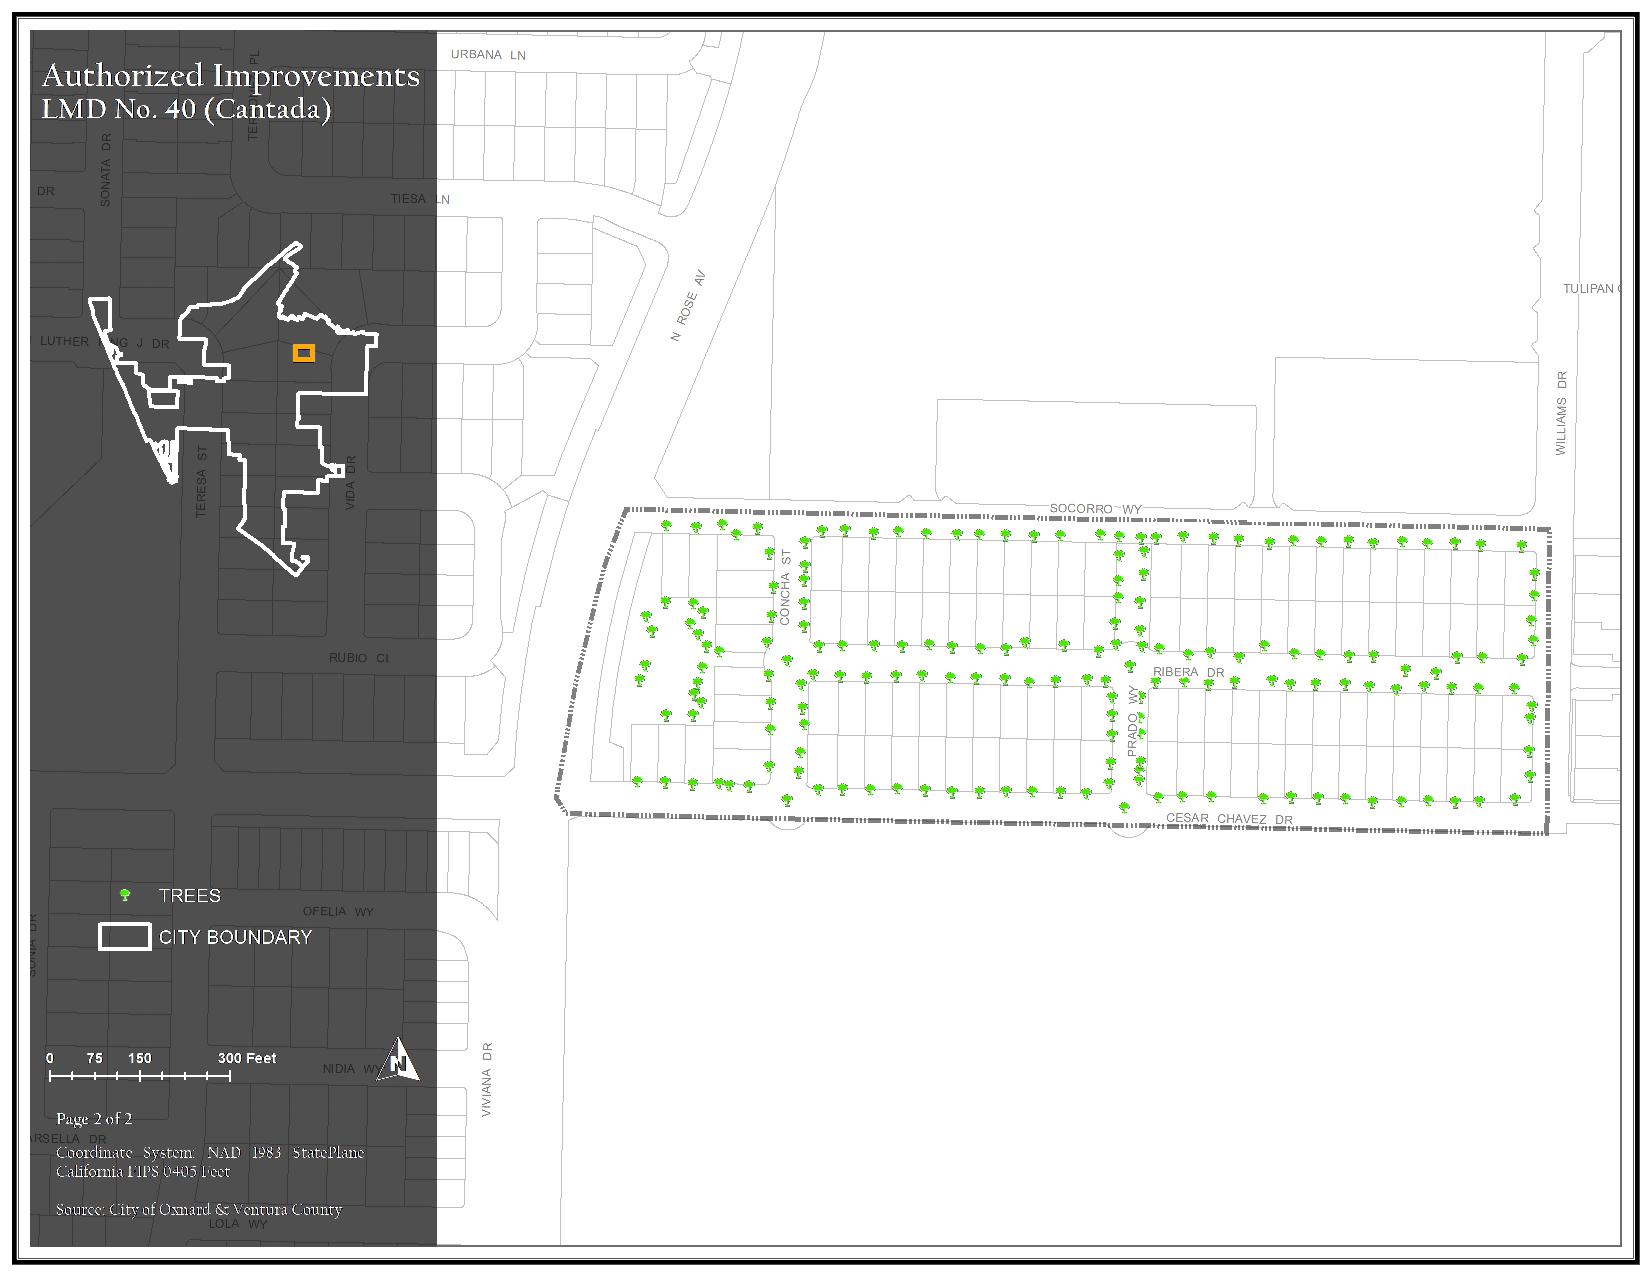The height and width of the screenshot is (1275, 1650).
Task: Click the 'VIVIANA DR' street label
Action: click(x=488, y=1081)
